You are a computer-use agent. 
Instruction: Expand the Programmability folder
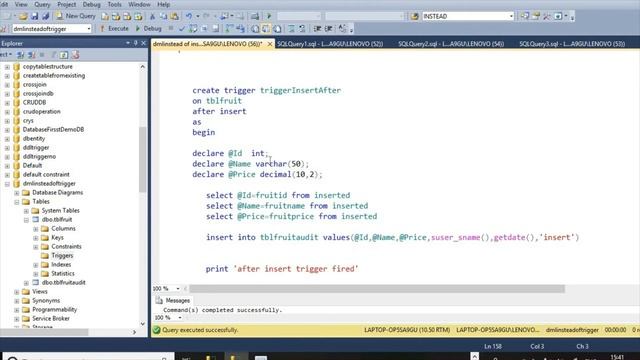coord(17,309)
